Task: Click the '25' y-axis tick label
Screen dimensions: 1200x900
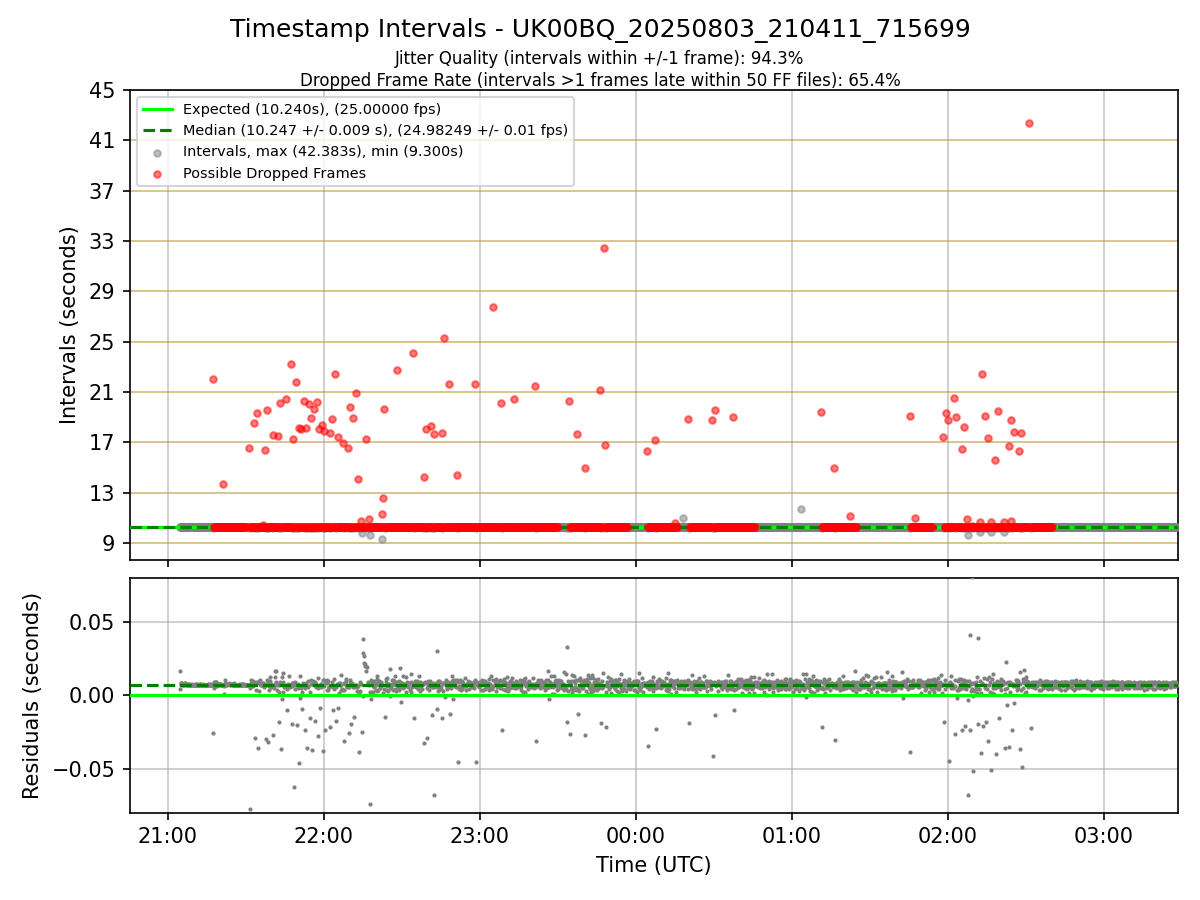Action: pos(102,342)
